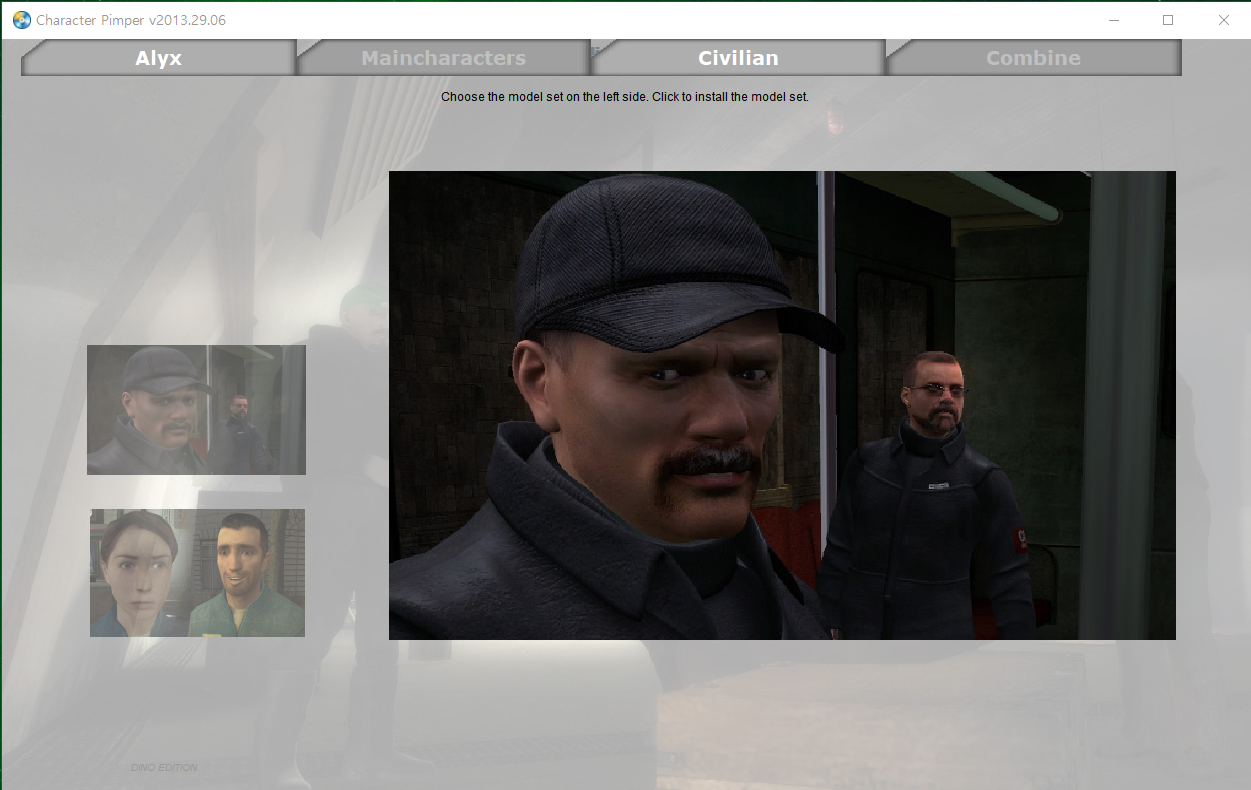The image size is (1251, 790).
Task: Open the Combine tab
Action: pos(1033,58)
